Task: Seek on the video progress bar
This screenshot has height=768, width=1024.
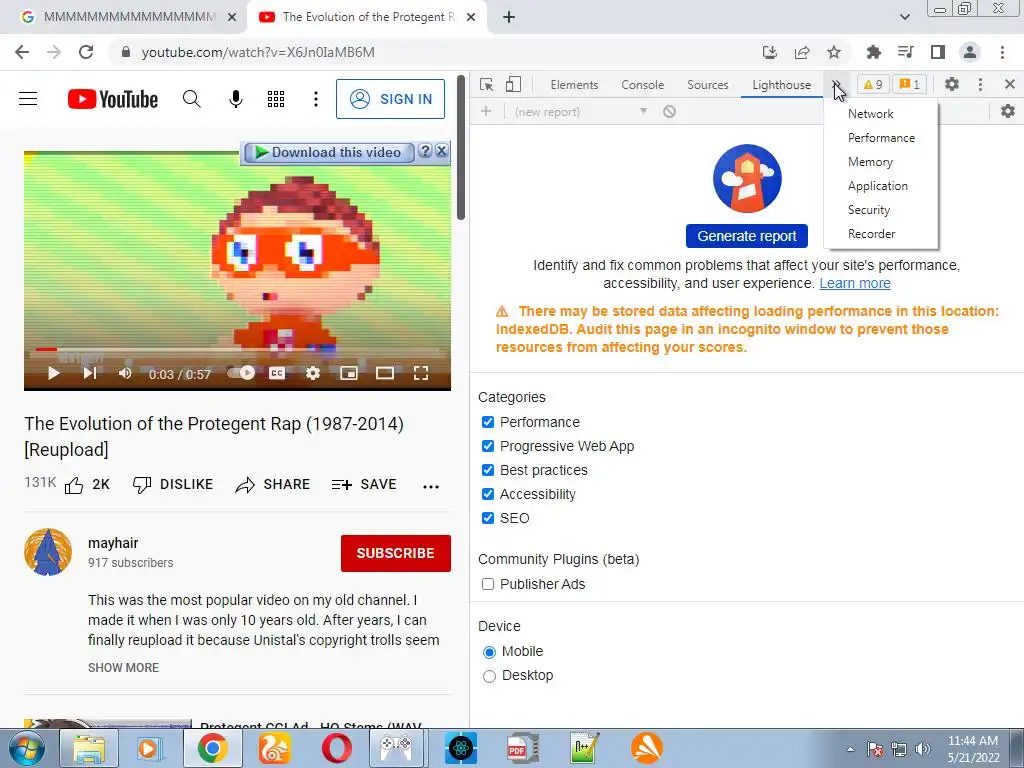Action: [238, 350]
